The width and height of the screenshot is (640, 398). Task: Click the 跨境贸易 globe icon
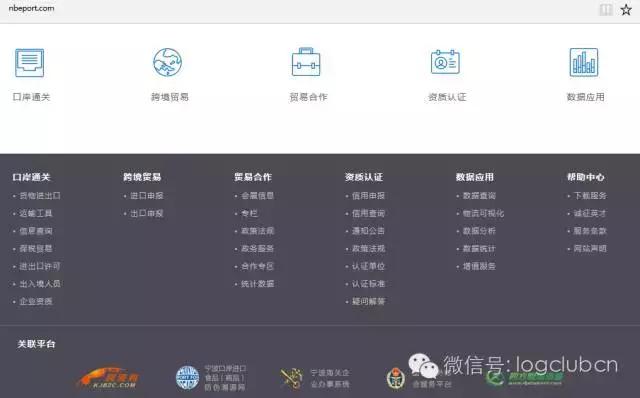coord(167,62)
